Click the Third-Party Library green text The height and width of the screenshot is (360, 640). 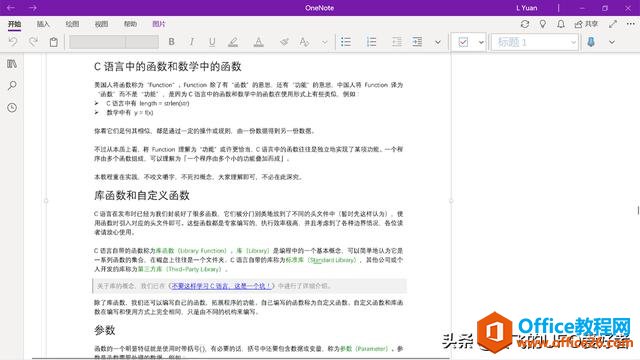coord(194,269)
